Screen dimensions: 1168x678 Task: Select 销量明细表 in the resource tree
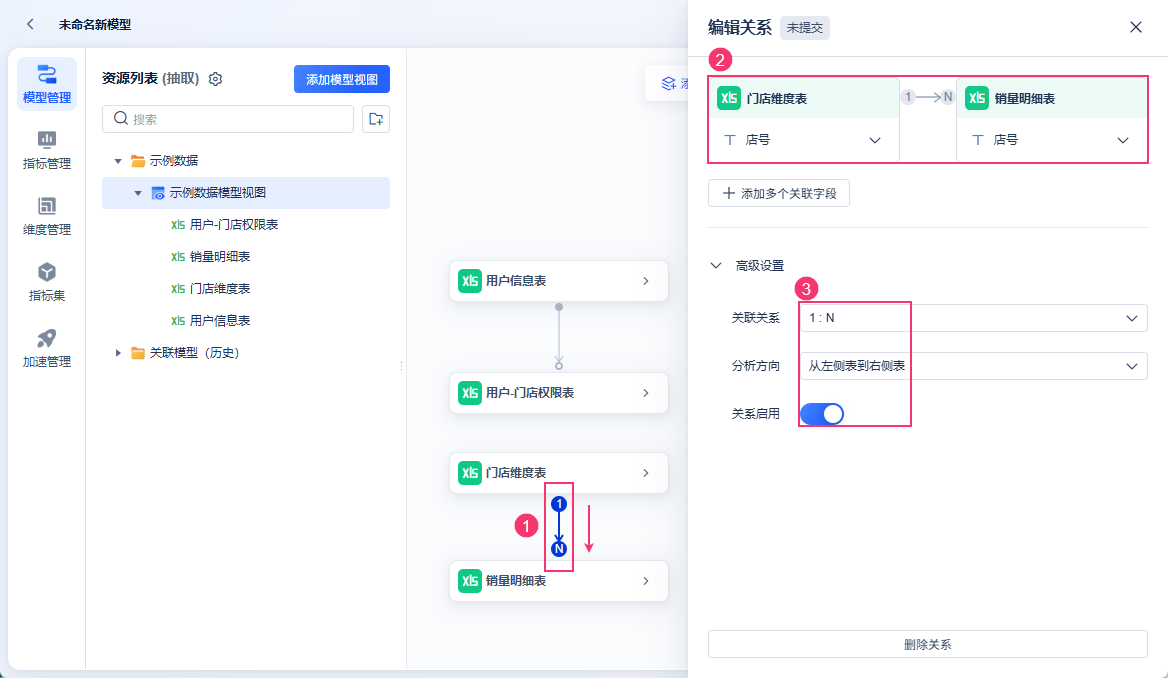(x=219, y=257)
